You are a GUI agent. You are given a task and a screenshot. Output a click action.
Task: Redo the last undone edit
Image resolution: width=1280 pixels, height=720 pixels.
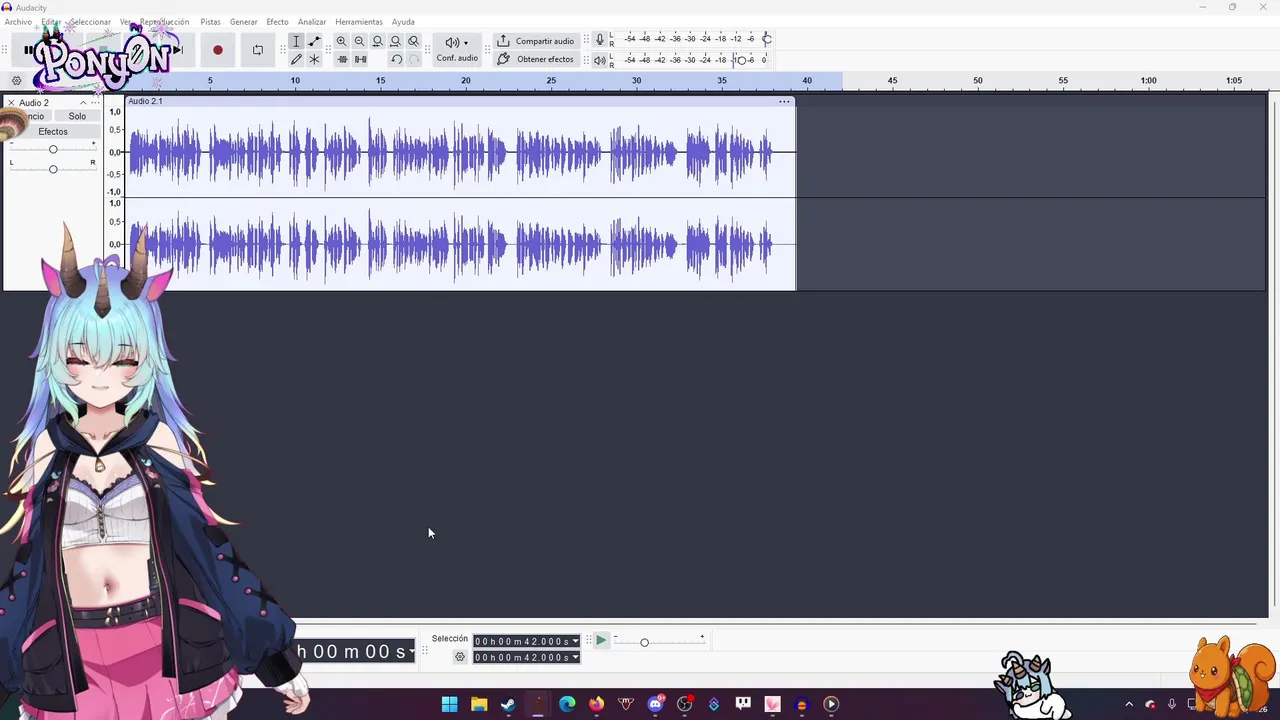point(414,59)
